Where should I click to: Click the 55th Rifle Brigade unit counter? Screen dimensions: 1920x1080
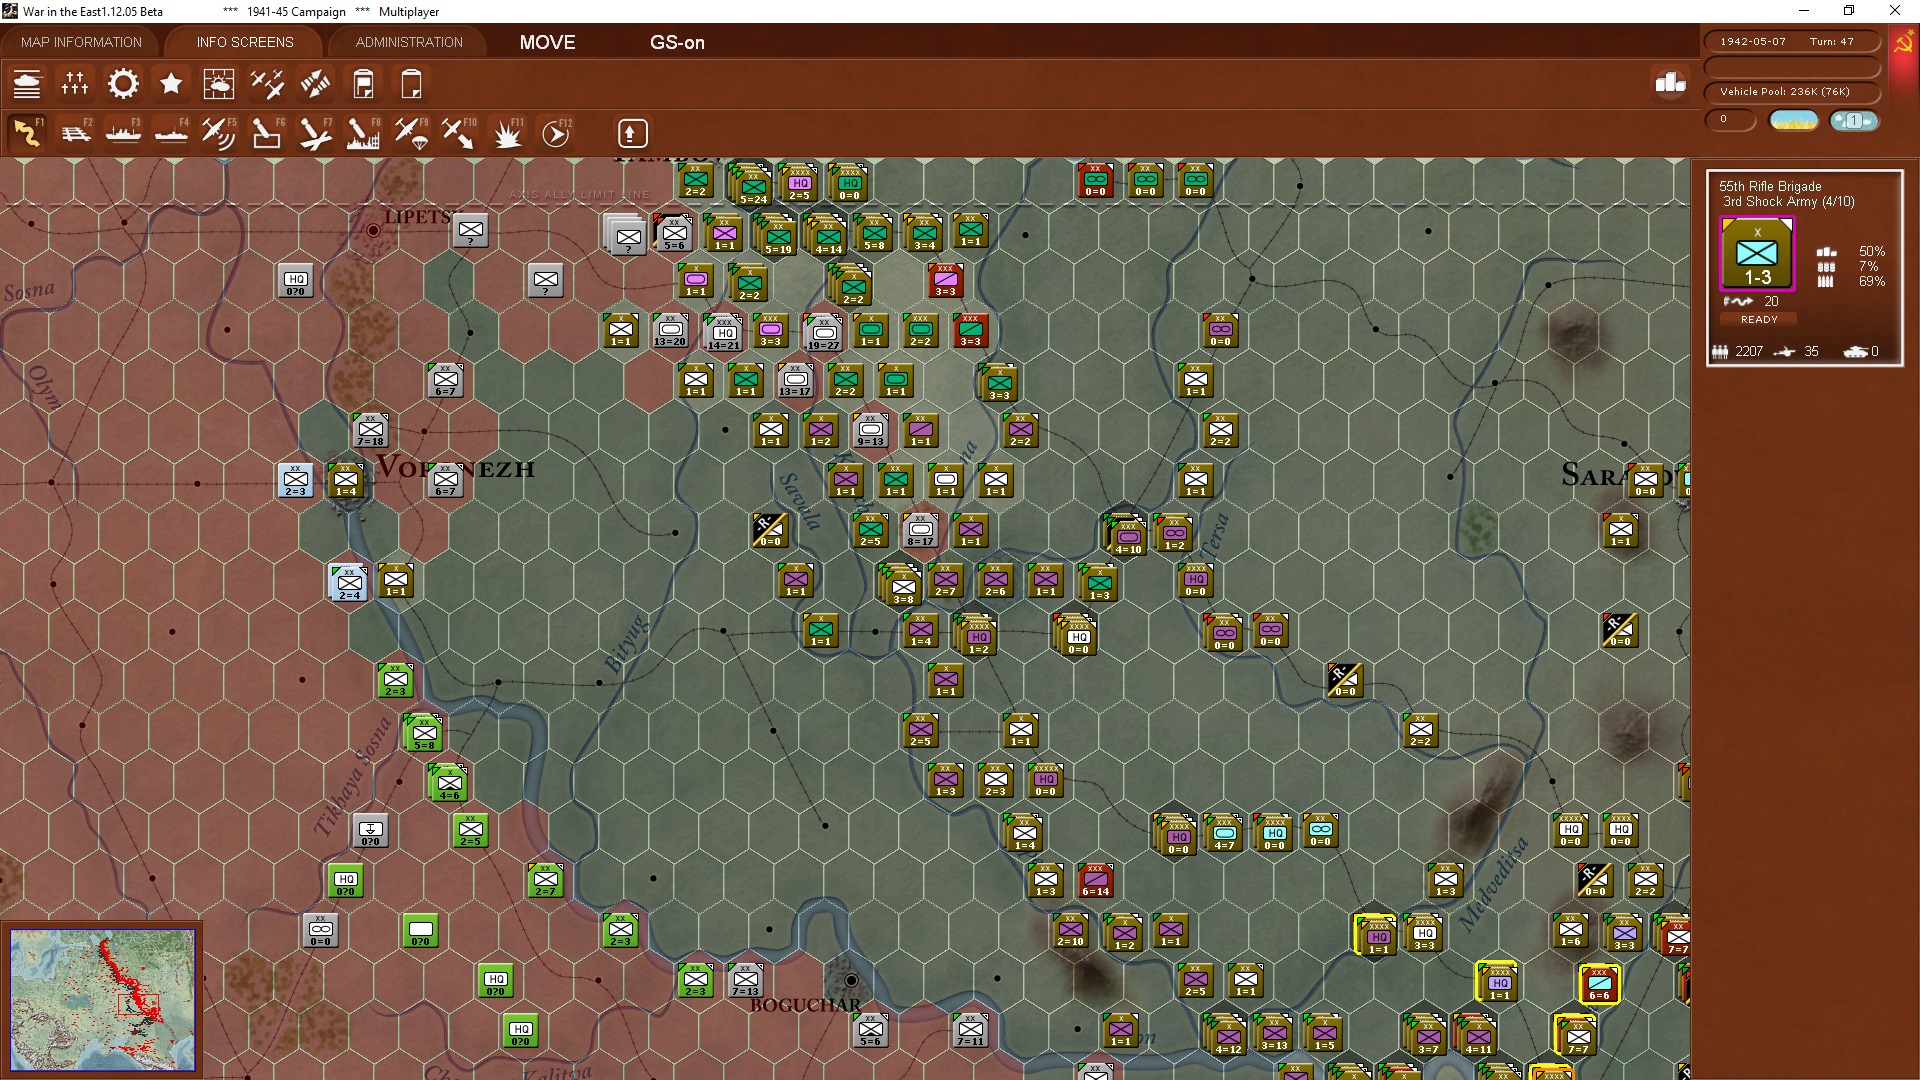(x=1757, y=255)
